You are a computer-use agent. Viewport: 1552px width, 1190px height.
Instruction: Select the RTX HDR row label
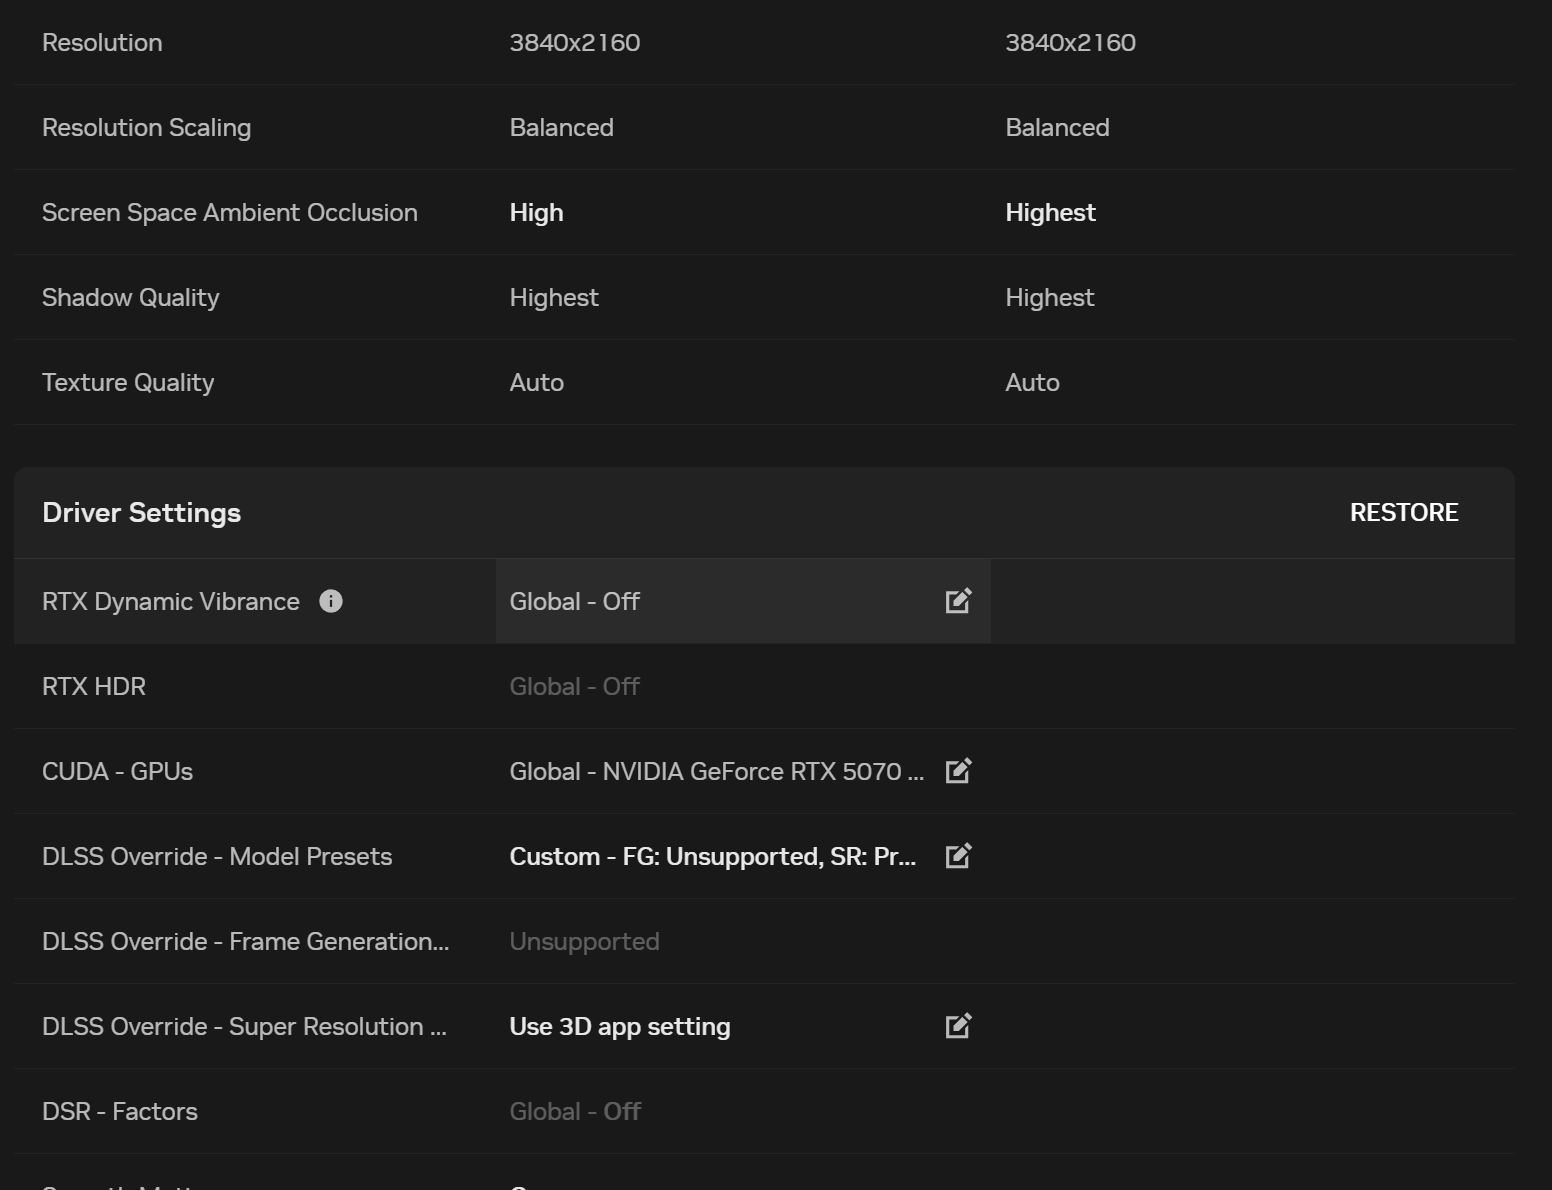pyautogui.click(x=94, y=687)
